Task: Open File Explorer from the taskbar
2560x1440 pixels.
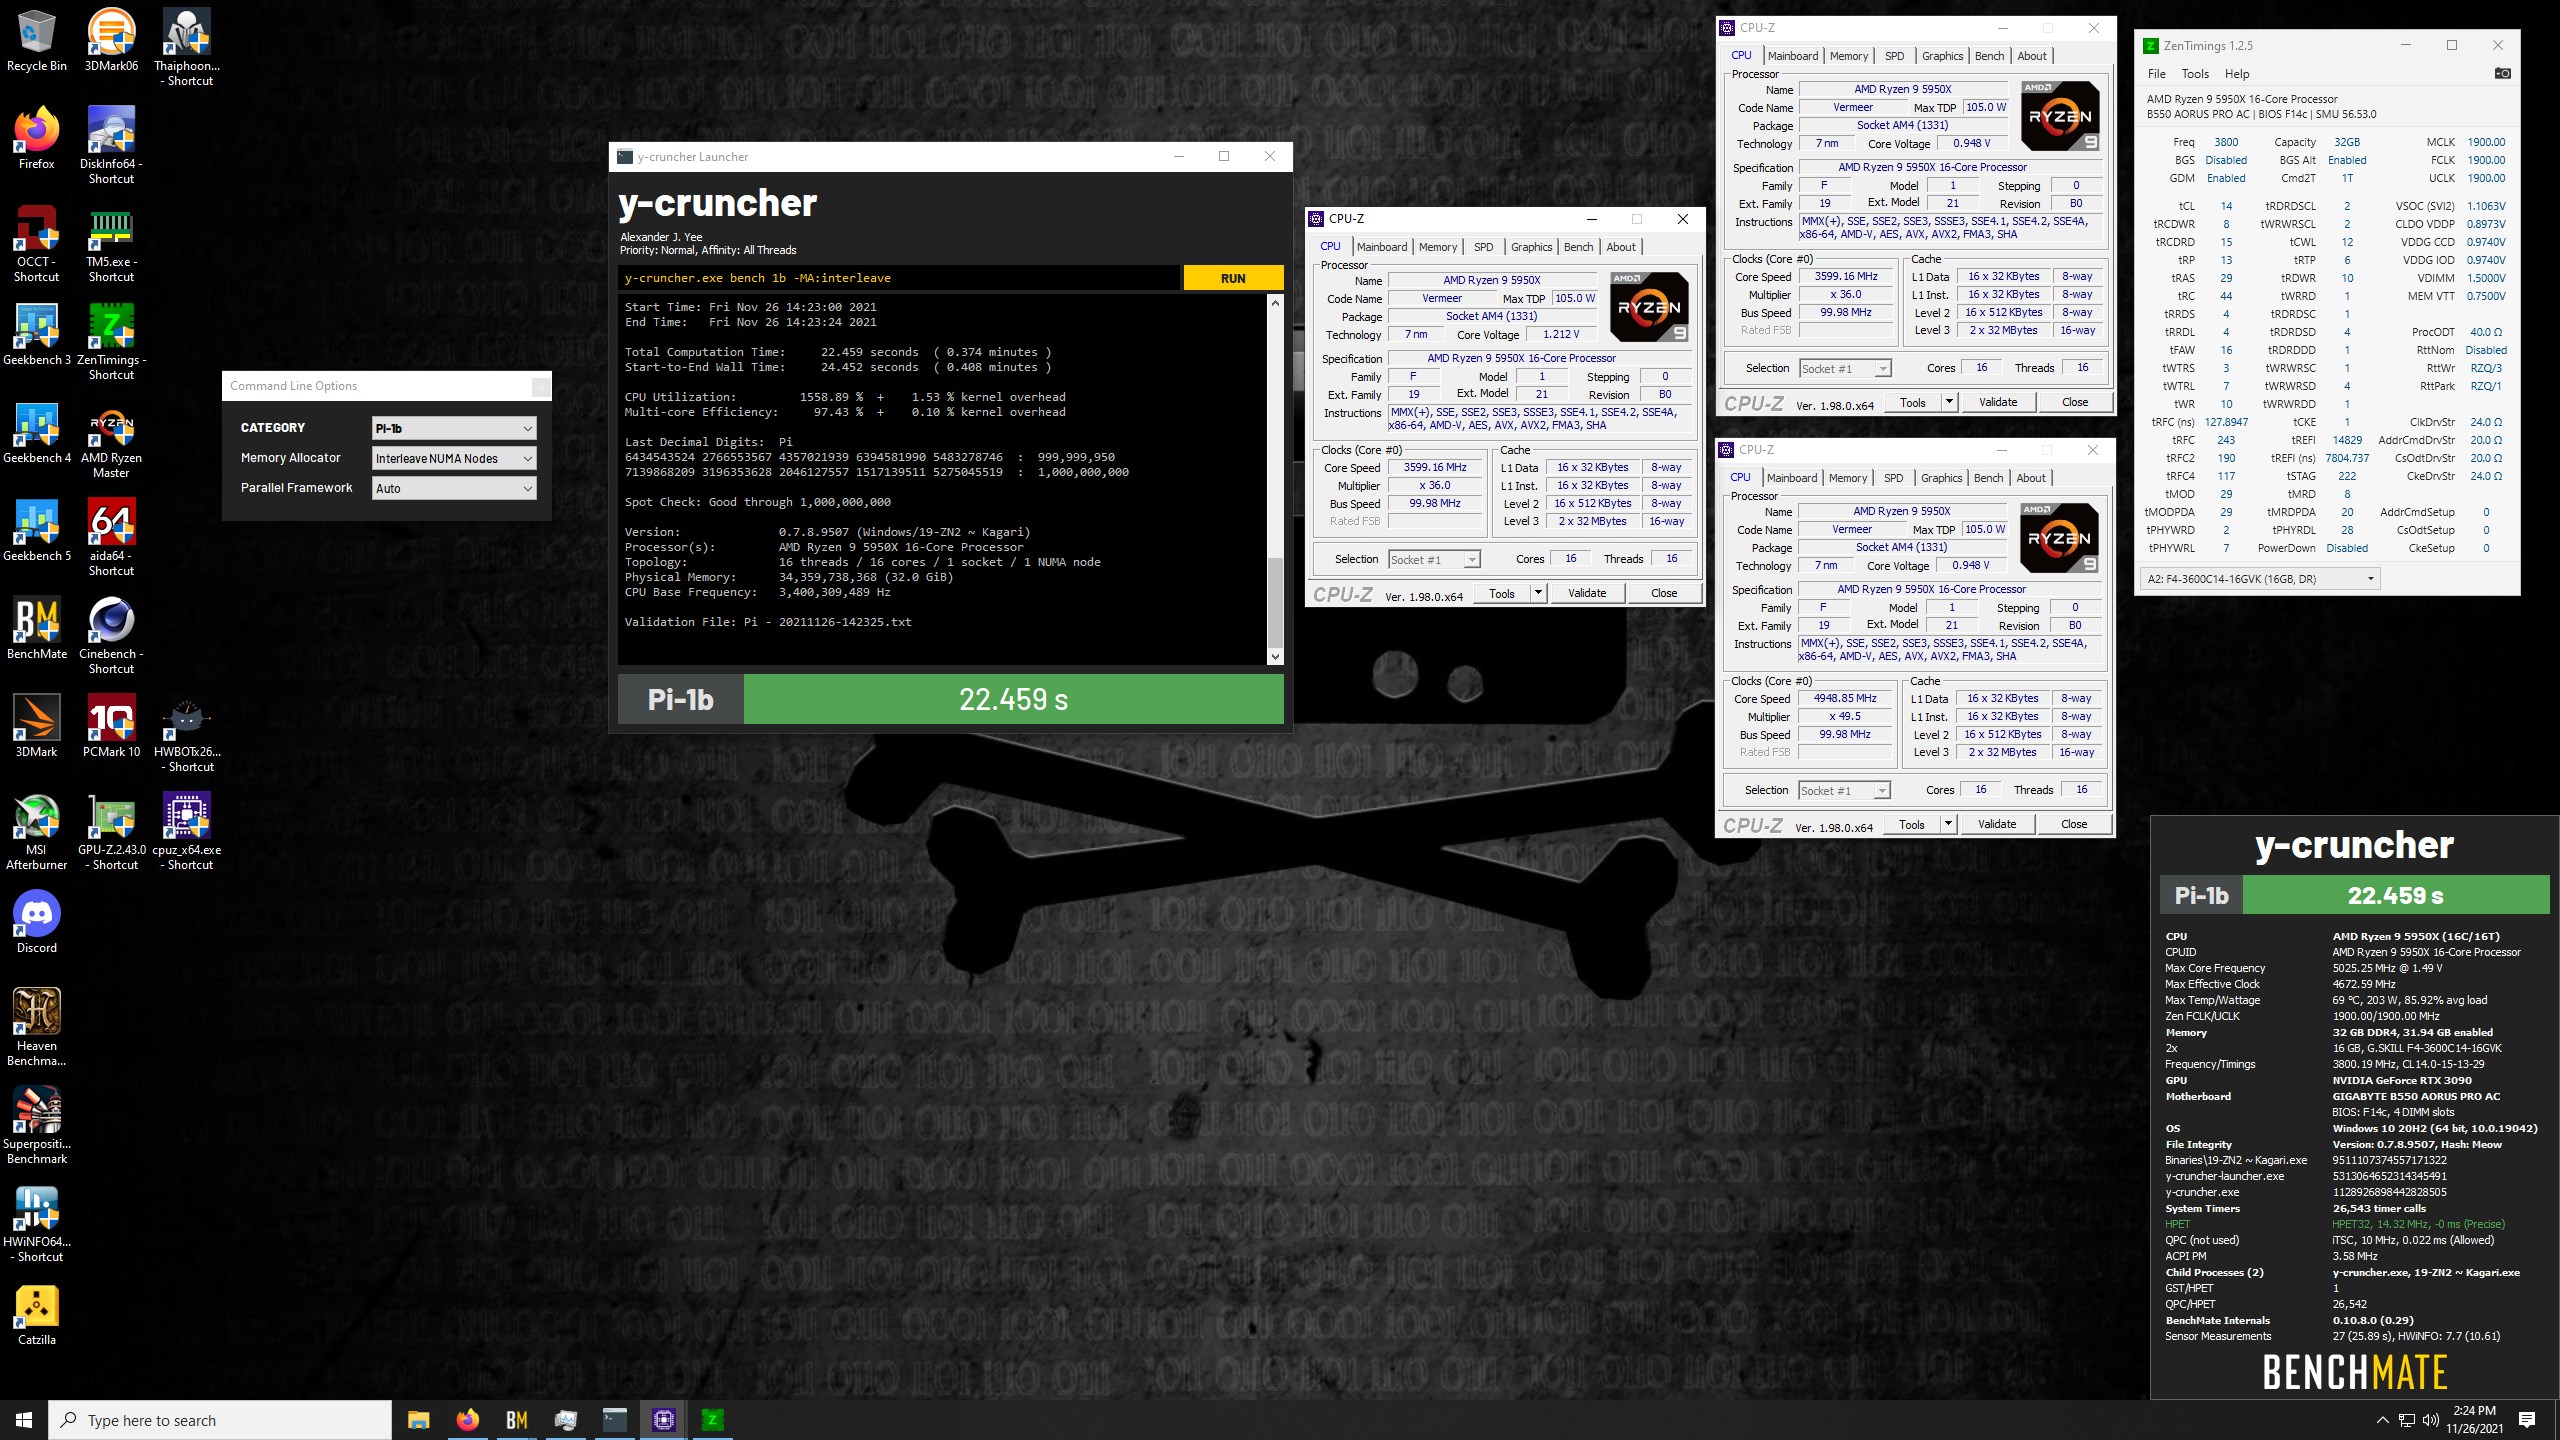Action: (x=418, y=1419)
